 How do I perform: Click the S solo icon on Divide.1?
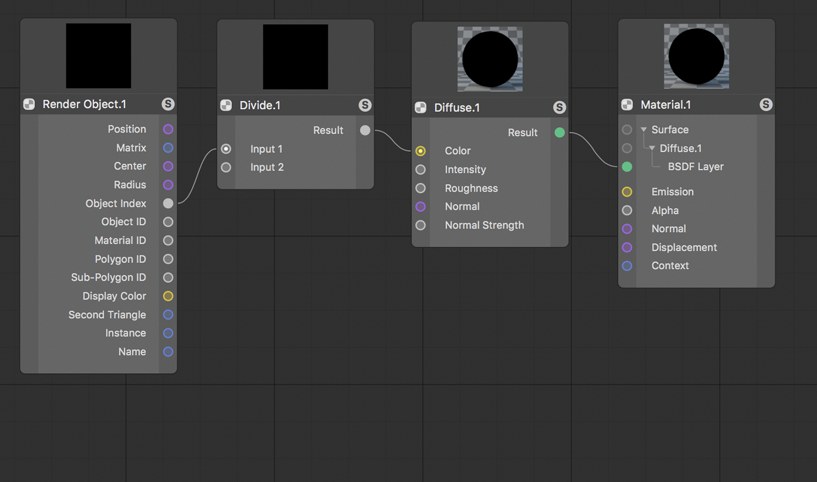(x=365, y=105)
